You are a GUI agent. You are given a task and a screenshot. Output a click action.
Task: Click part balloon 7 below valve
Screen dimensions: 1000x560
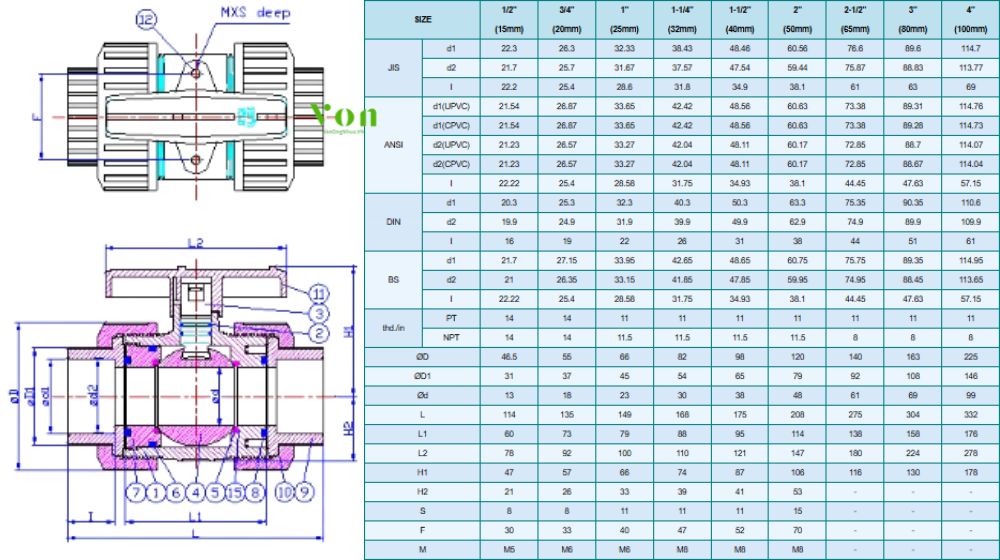(135, 492)
